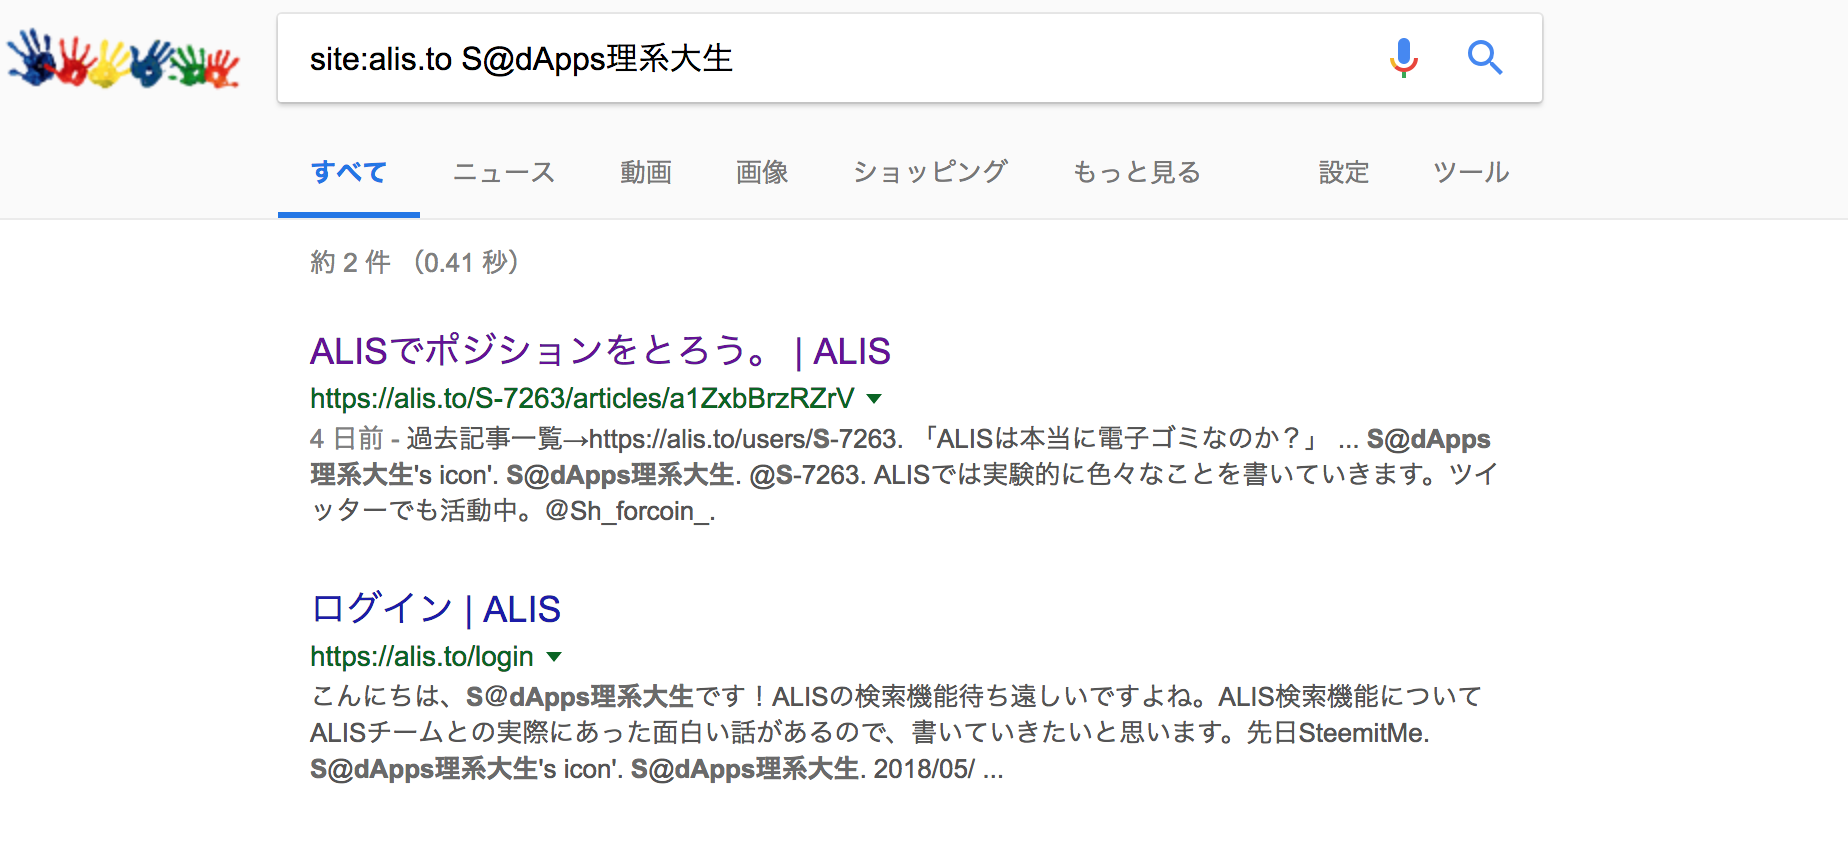Switch to the ニュース tab

click(503, 173)
